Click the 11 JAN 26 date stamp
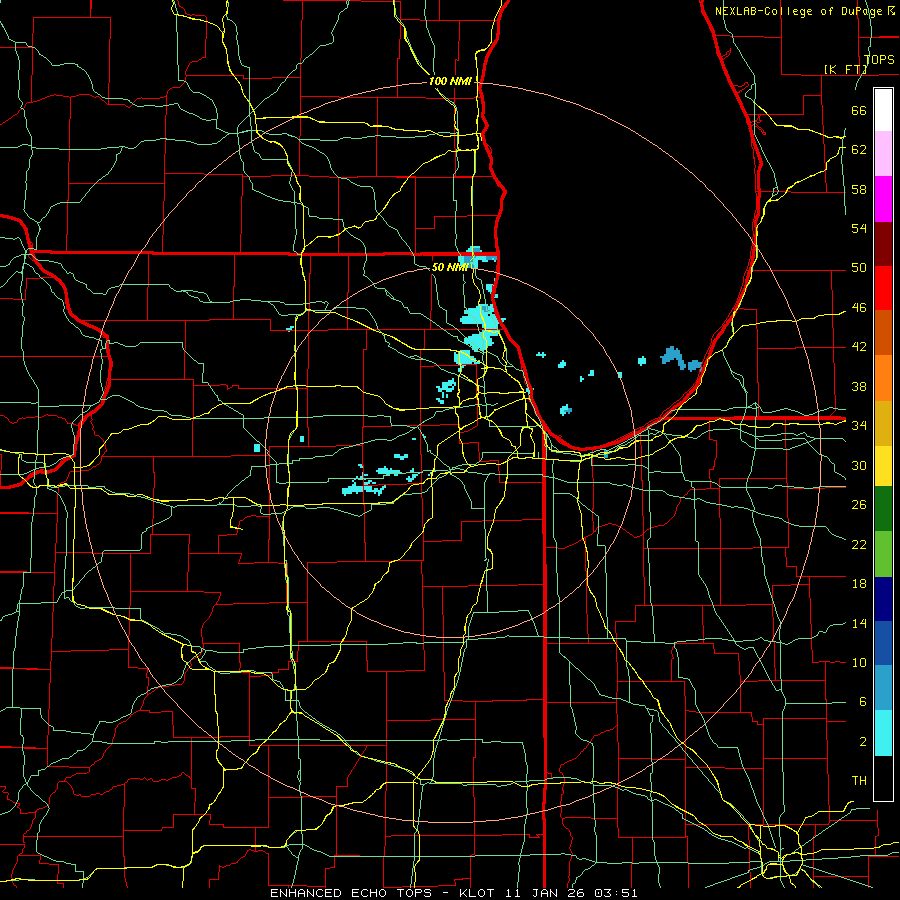 (546, 893)
